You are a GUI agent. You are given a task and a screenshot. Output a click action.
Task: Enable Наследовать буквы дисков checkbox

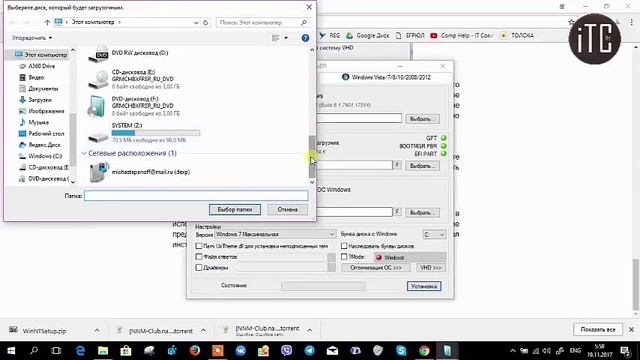(344, 246)
